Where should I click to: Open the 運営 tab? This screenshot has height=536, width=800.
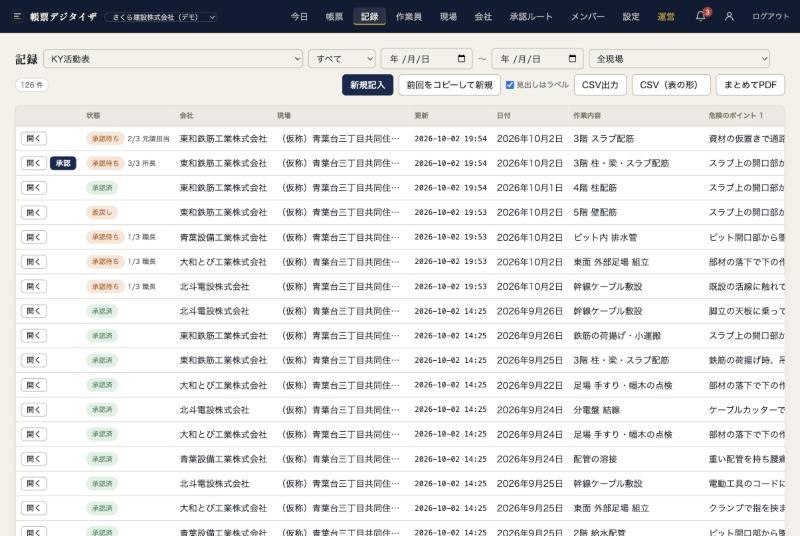(x=666, y=16)
